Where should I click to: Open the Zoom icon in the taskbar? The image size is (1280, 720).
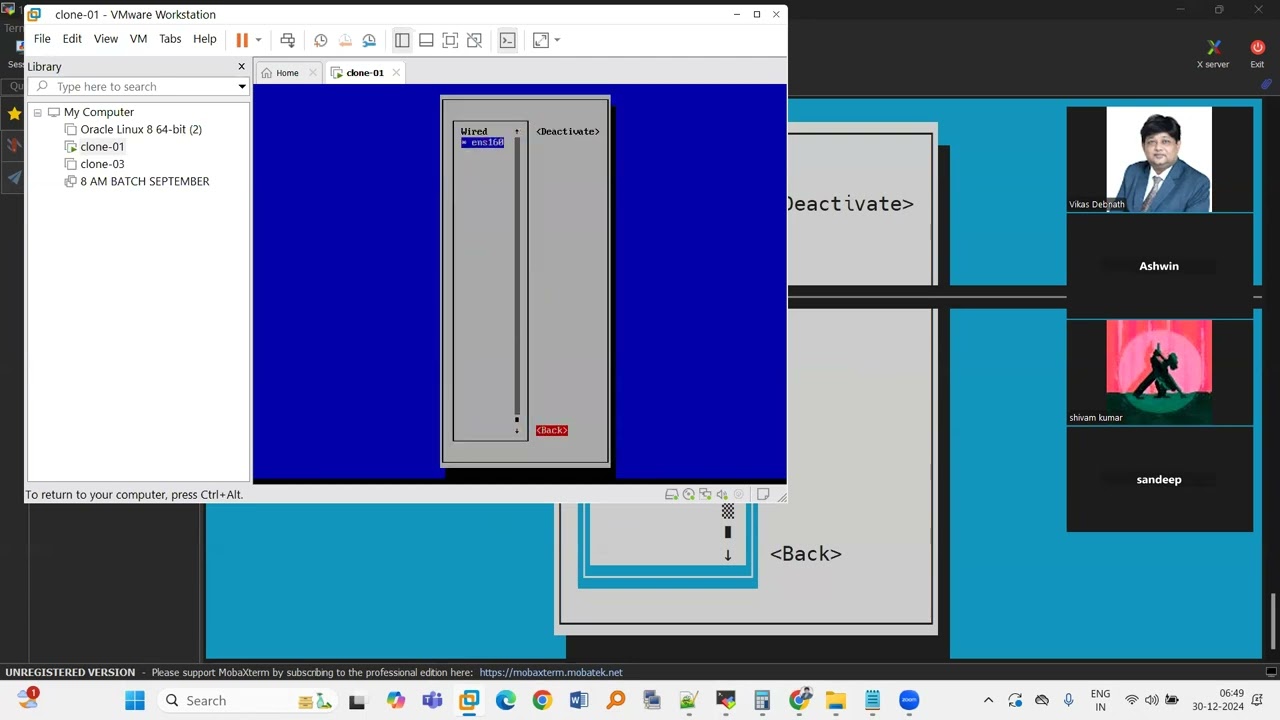pos(909,700)
